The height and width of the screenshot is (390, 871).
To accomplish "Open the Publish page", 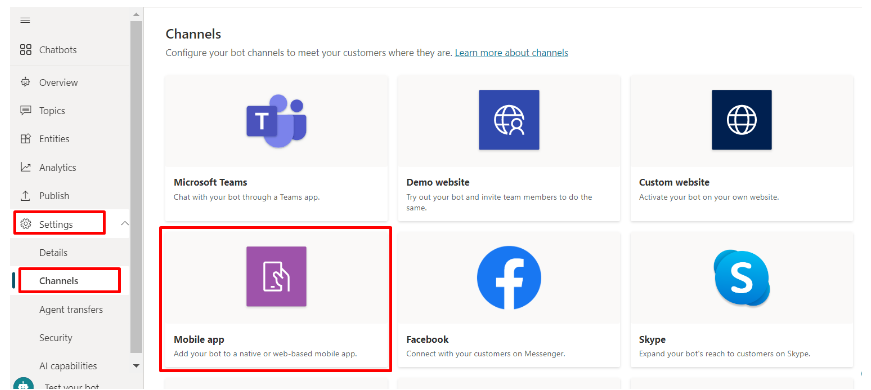I will 54,196.
